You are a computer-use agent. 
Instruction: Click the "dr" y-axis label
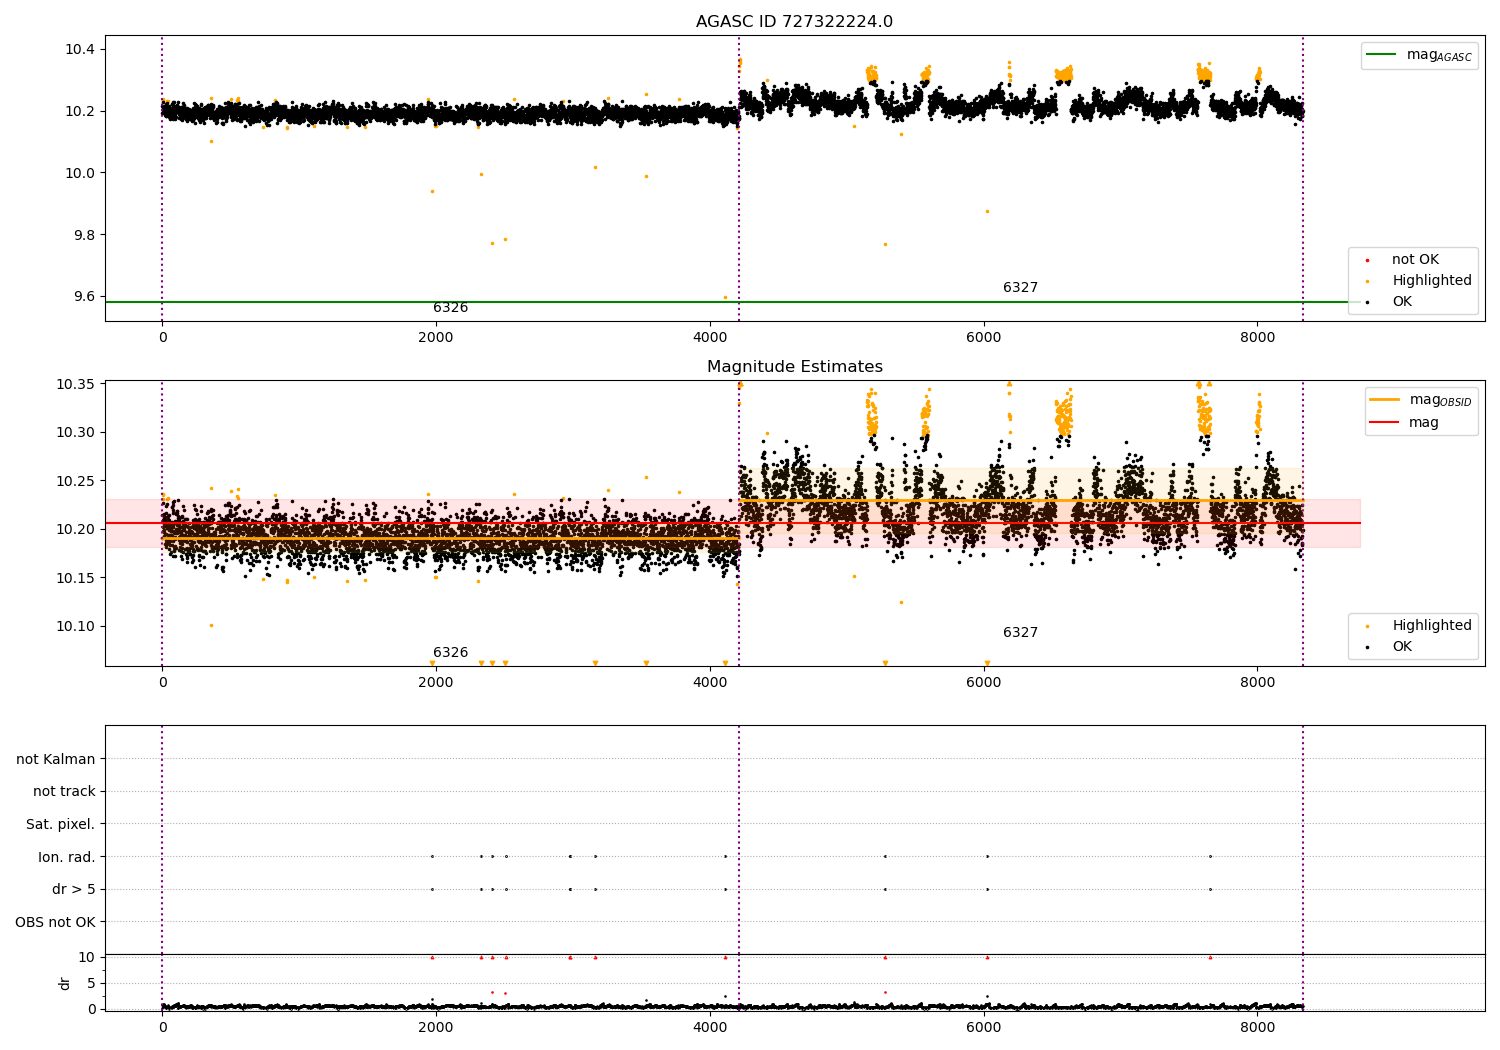coord(65,983)
